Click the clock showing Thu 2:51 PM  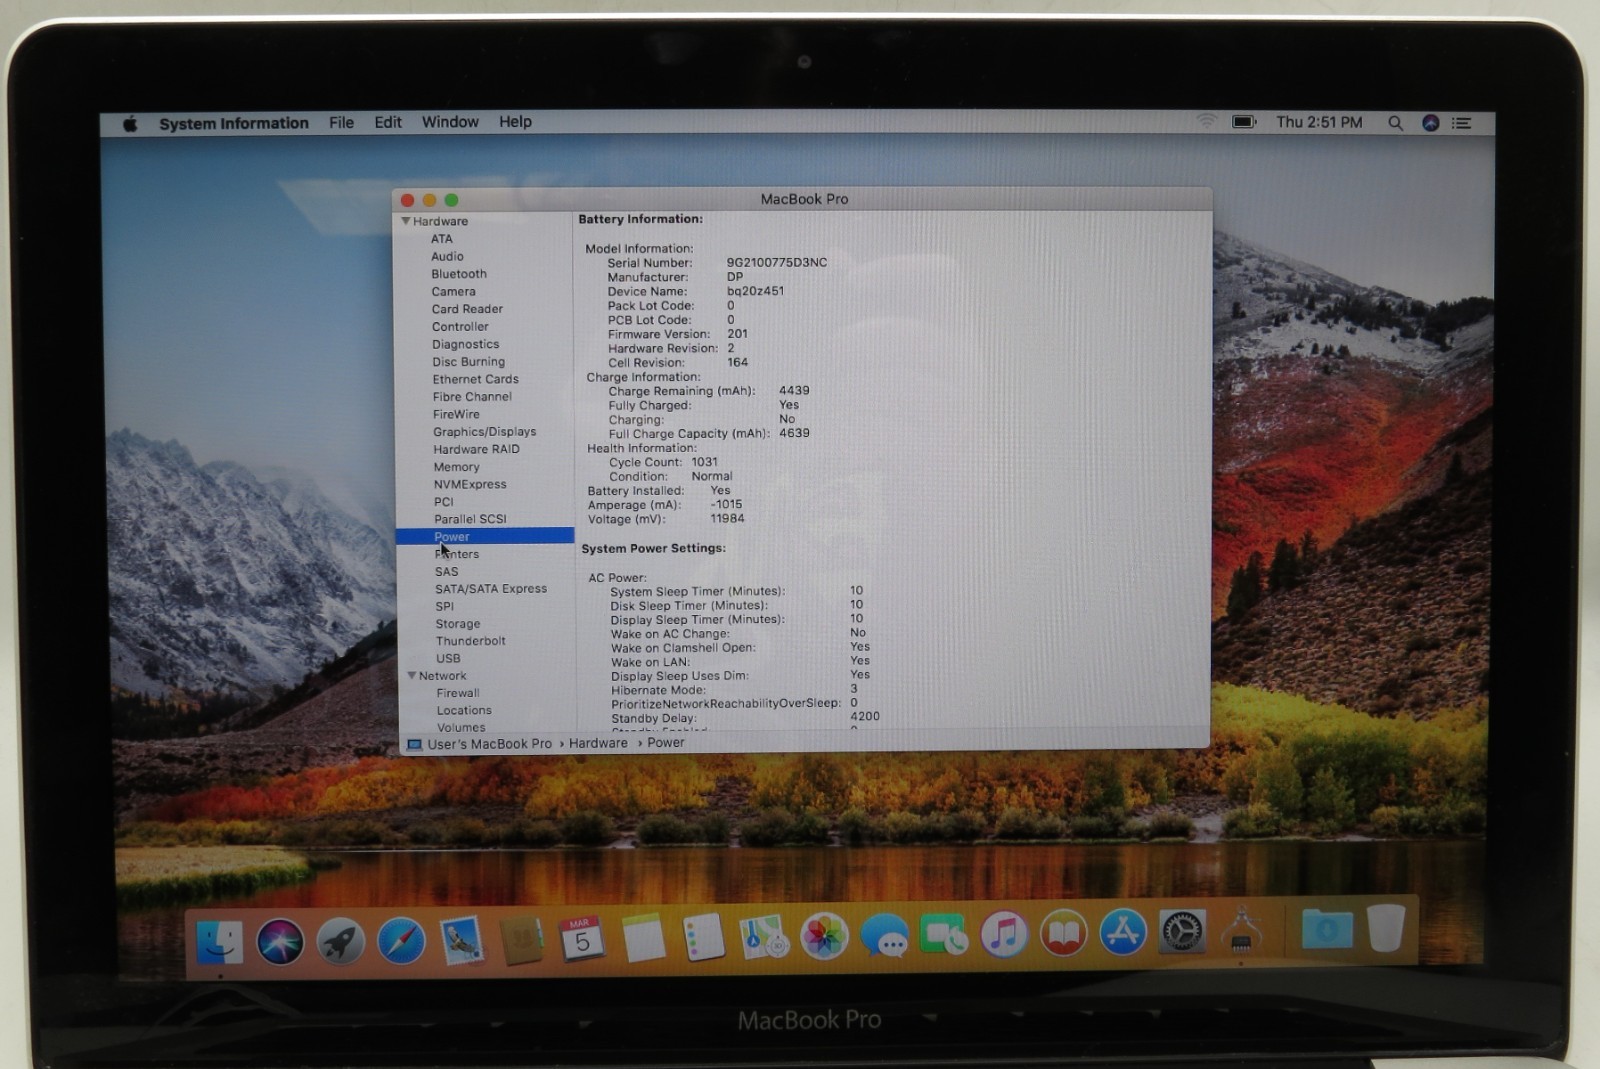[x=1319, y=122]
